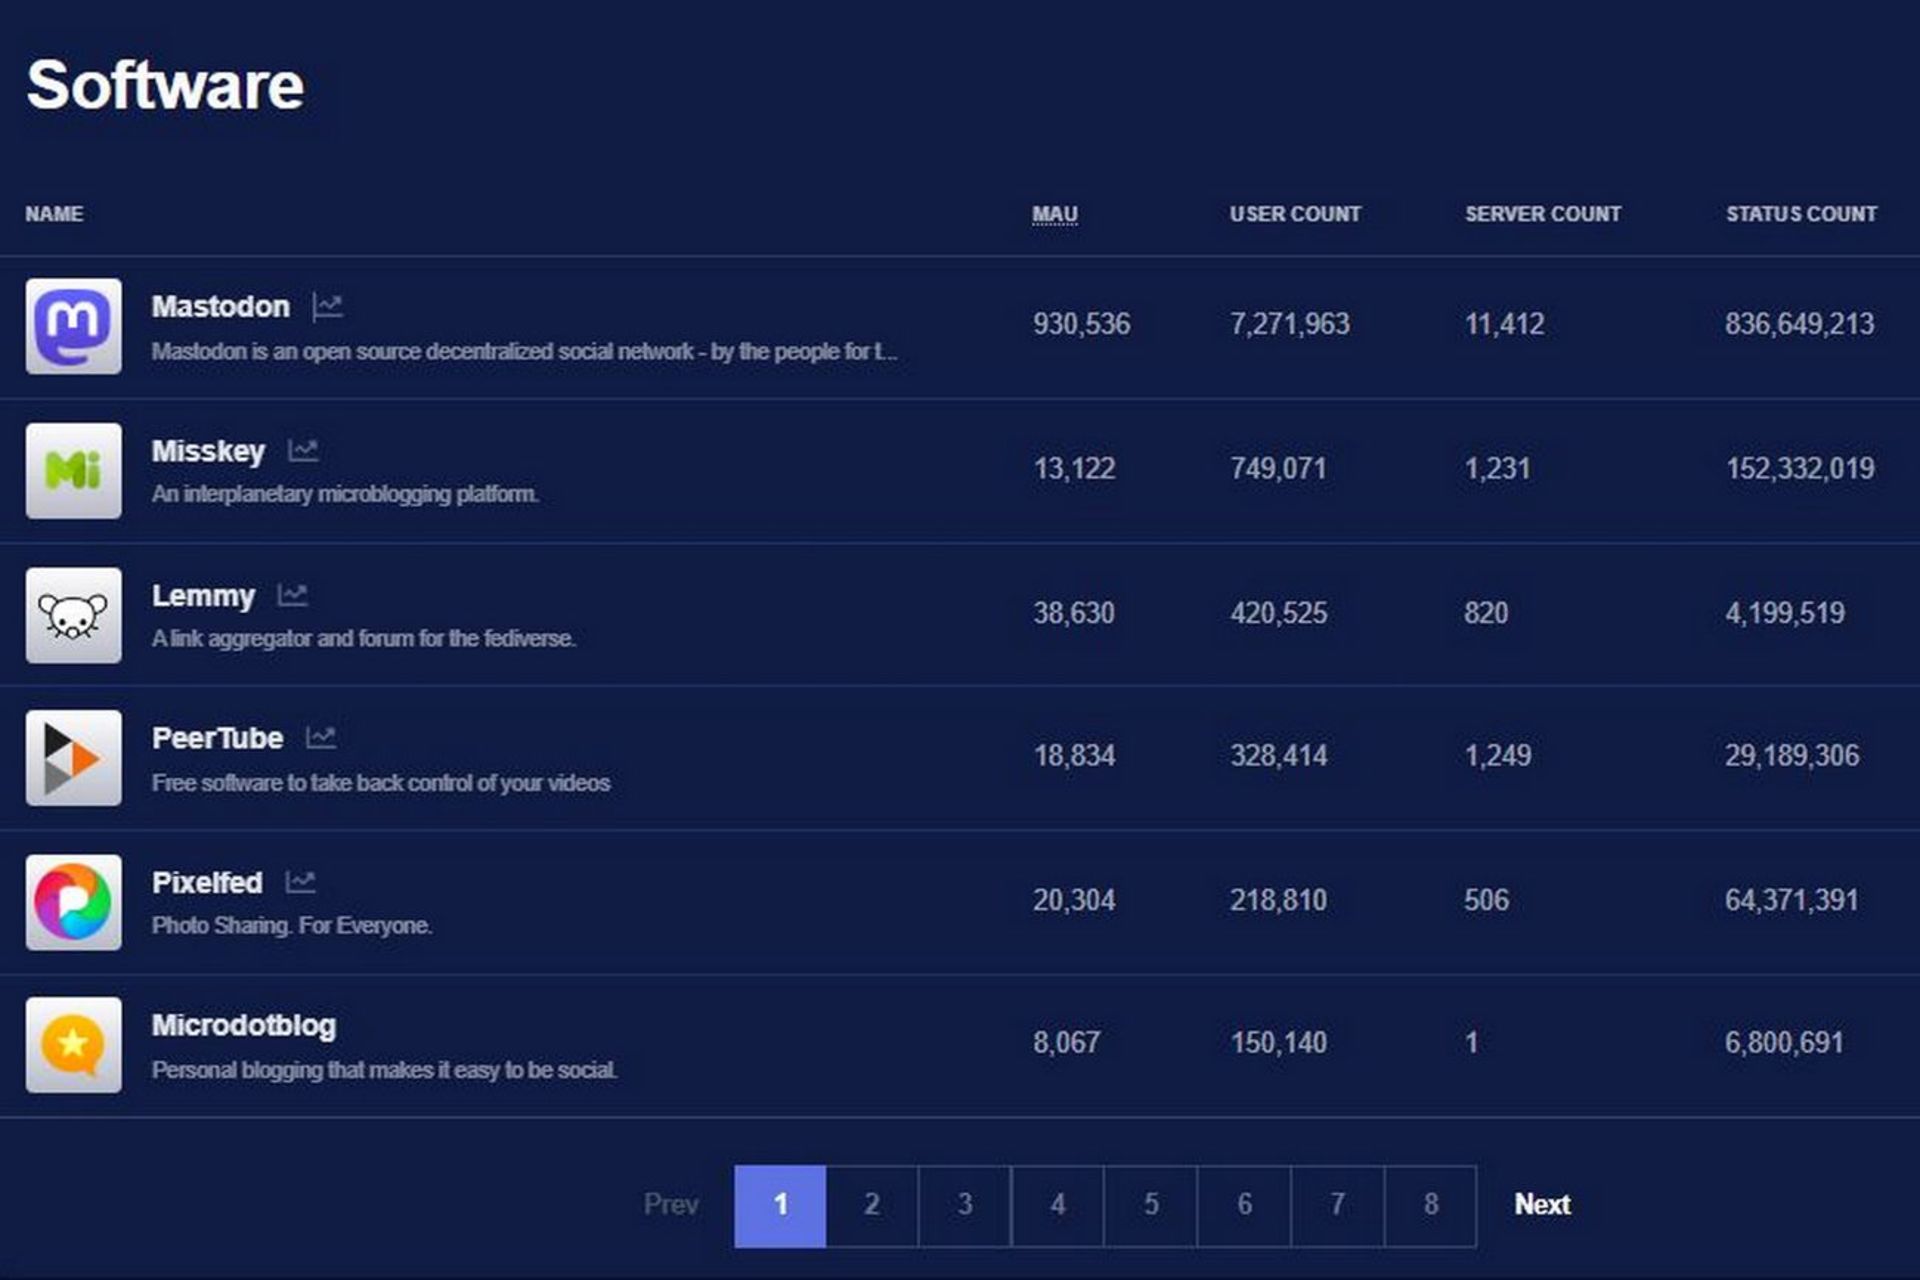Open the chart icon next to PeerTube

[321, 738]
